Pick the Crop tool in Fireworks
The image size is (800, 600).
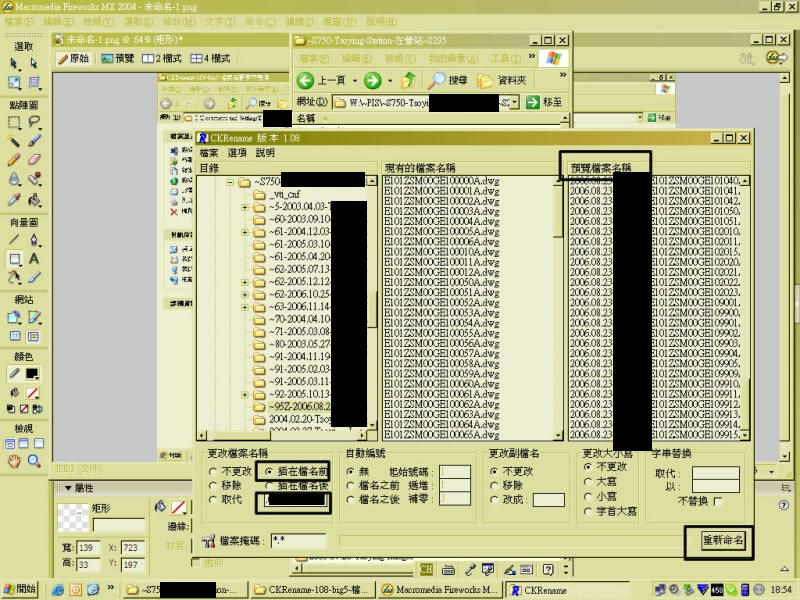34,83
